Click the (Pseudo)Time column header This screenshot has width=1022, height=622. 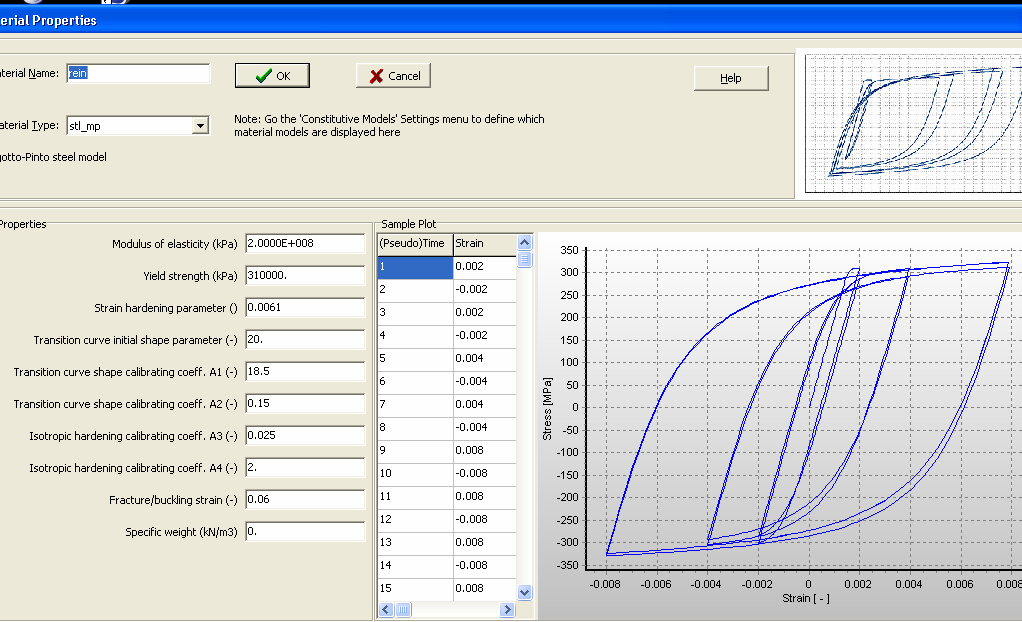pos(415,244)
